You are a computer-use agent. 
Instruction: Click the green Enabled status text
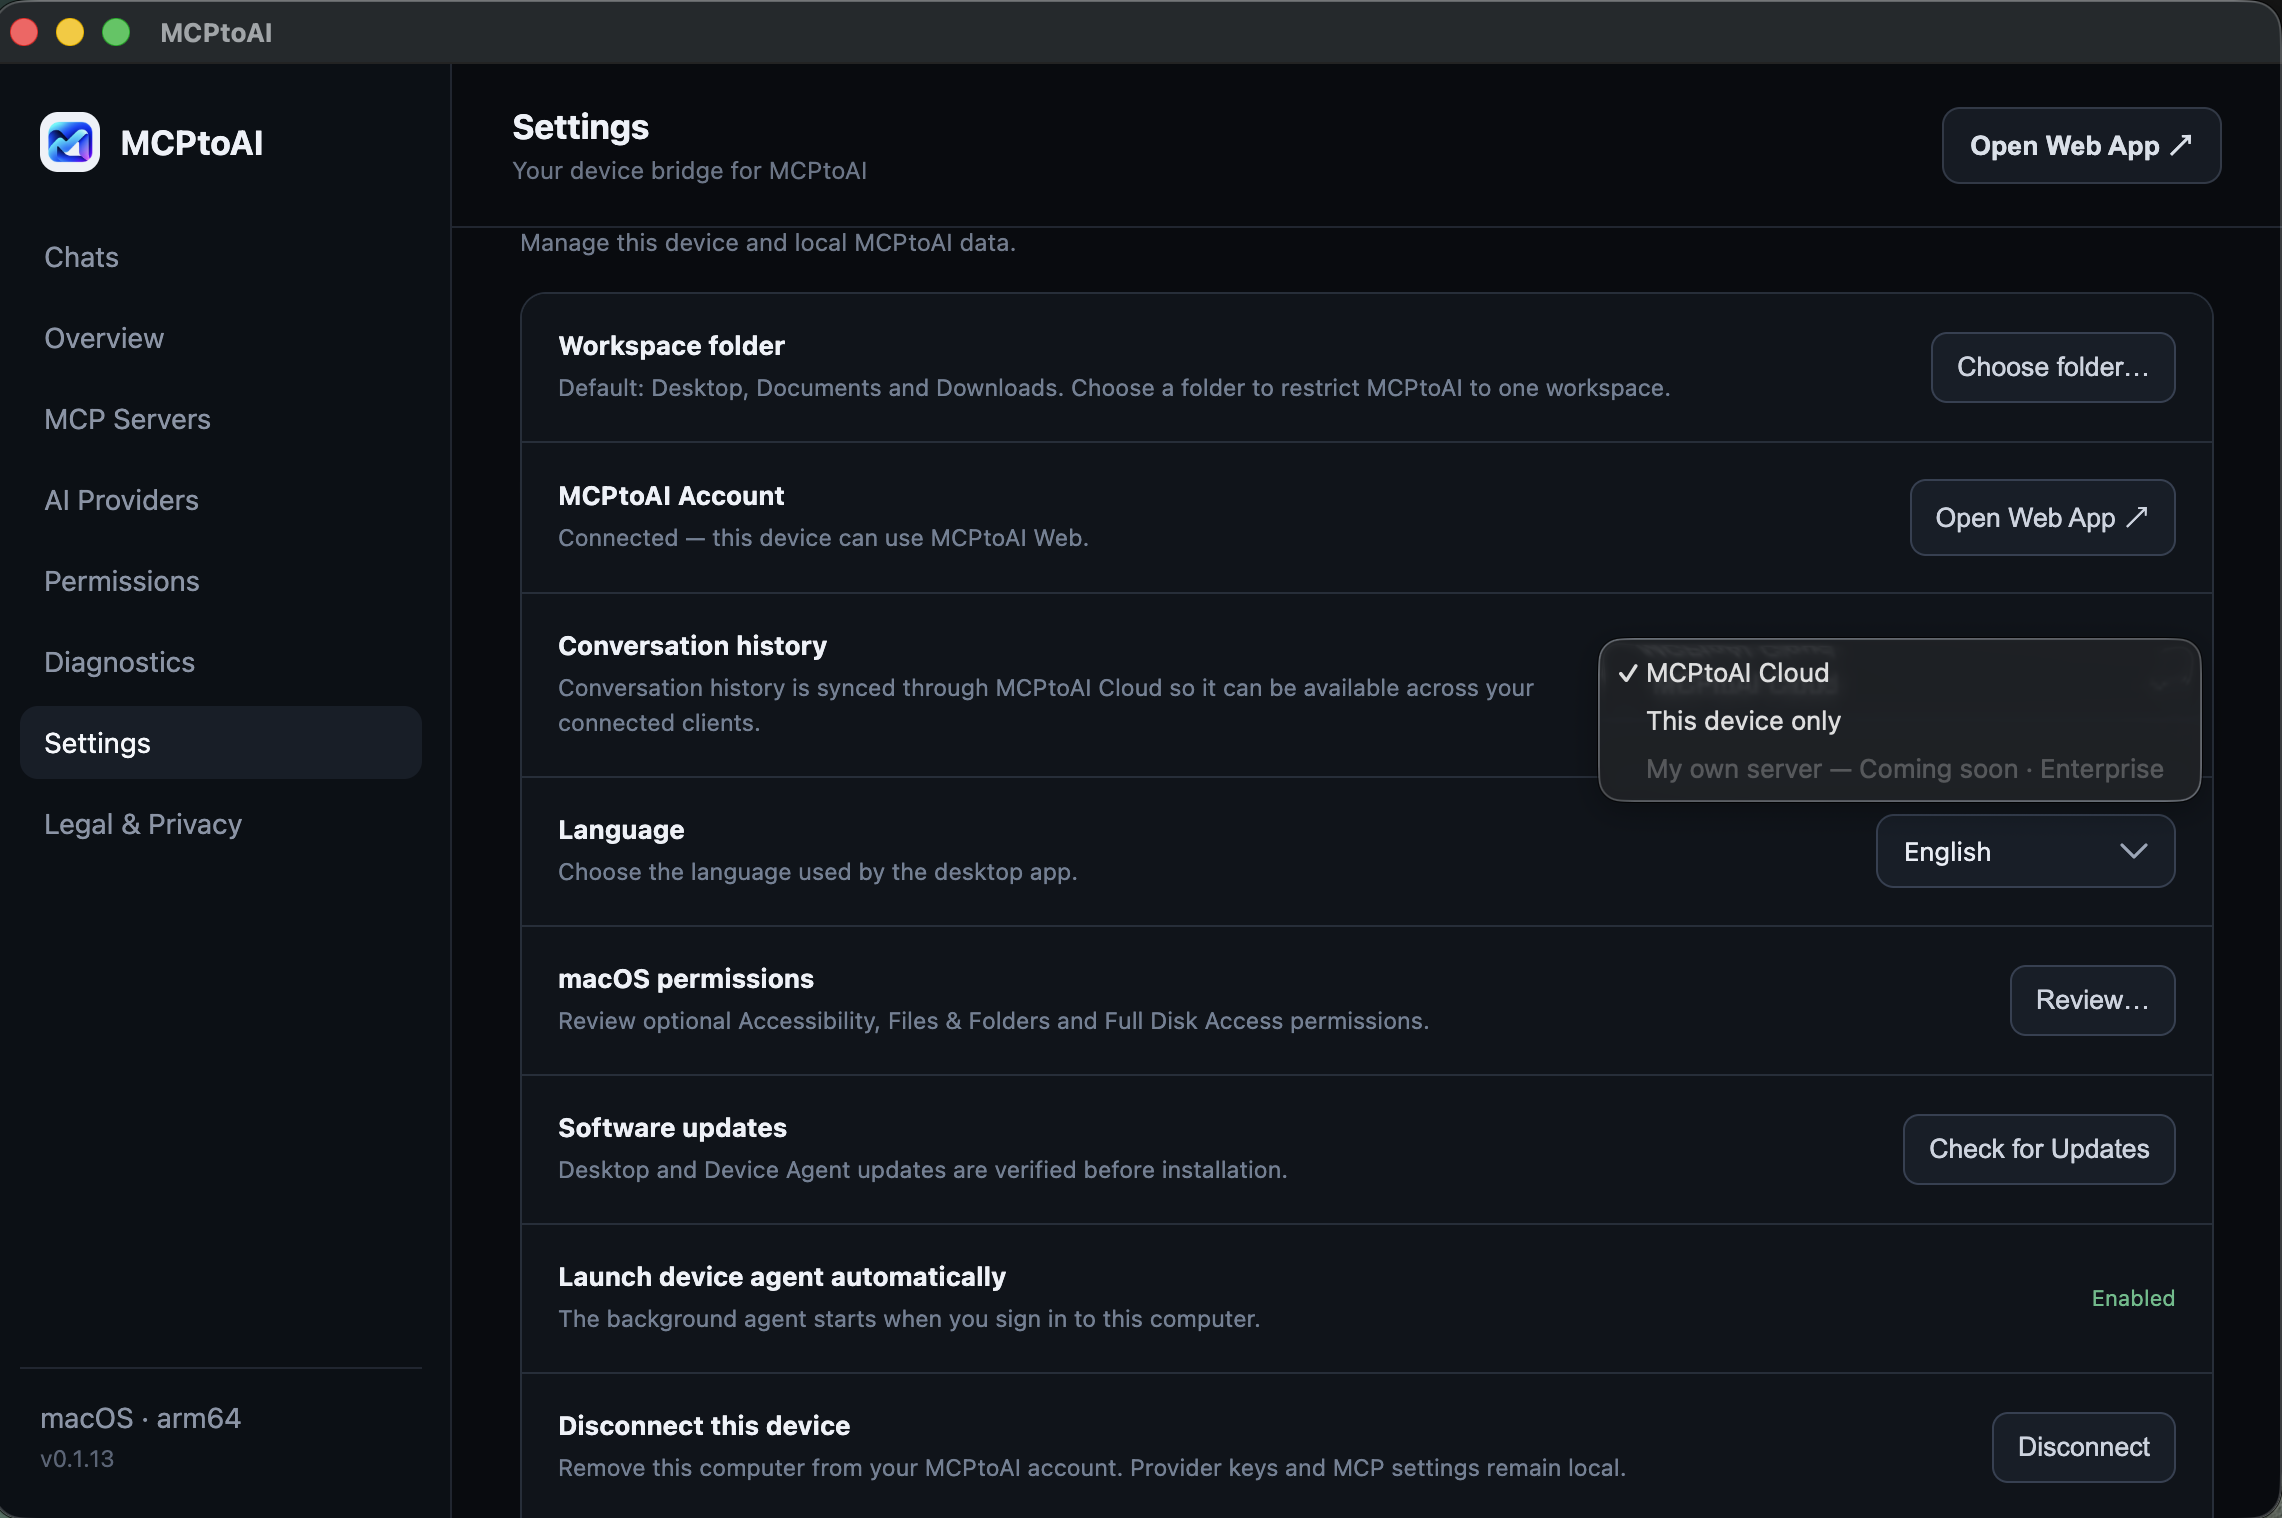click(x=2133, y=1298)
